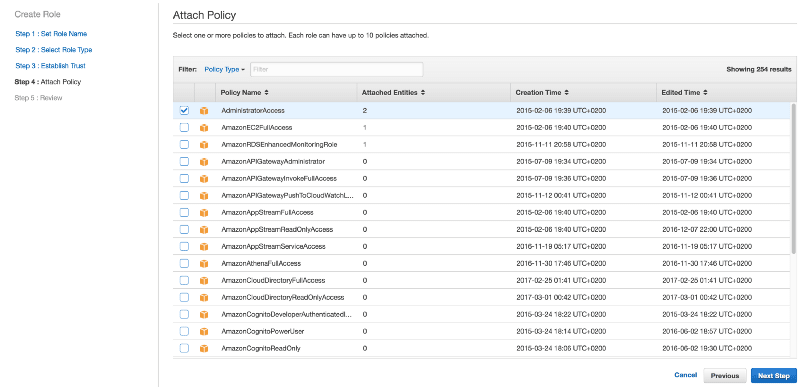Open Step 2: Select Role Type

(54, 50)
